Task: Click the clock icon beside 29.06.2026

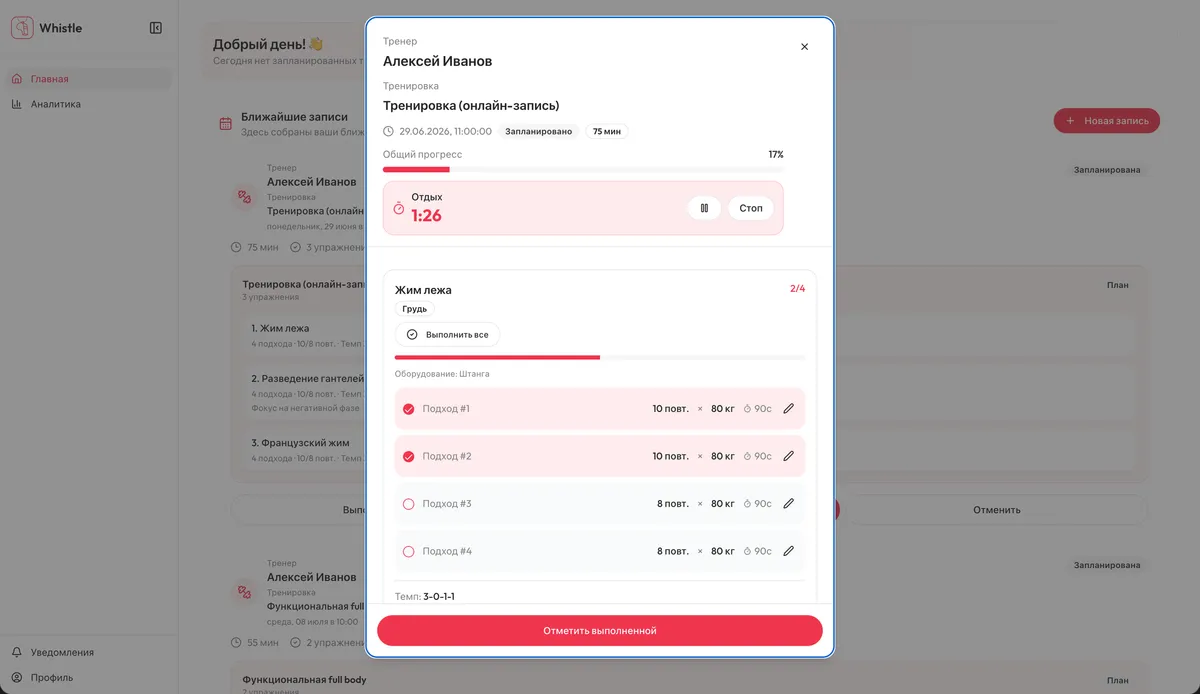Action: click(x=389, y=131)
